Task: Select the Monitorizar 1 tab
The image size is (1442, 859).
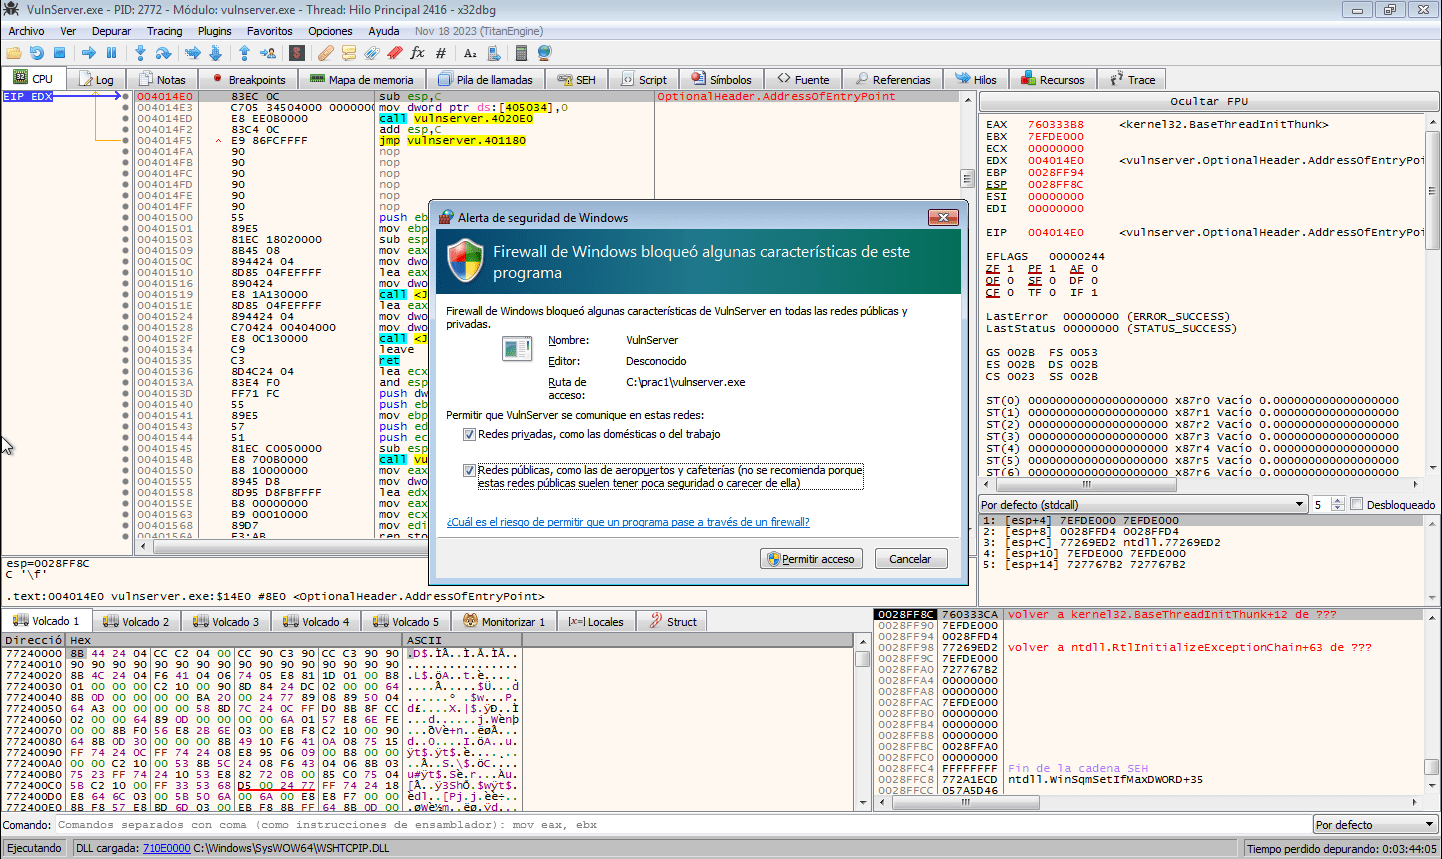Action: [x=504, y=621]
